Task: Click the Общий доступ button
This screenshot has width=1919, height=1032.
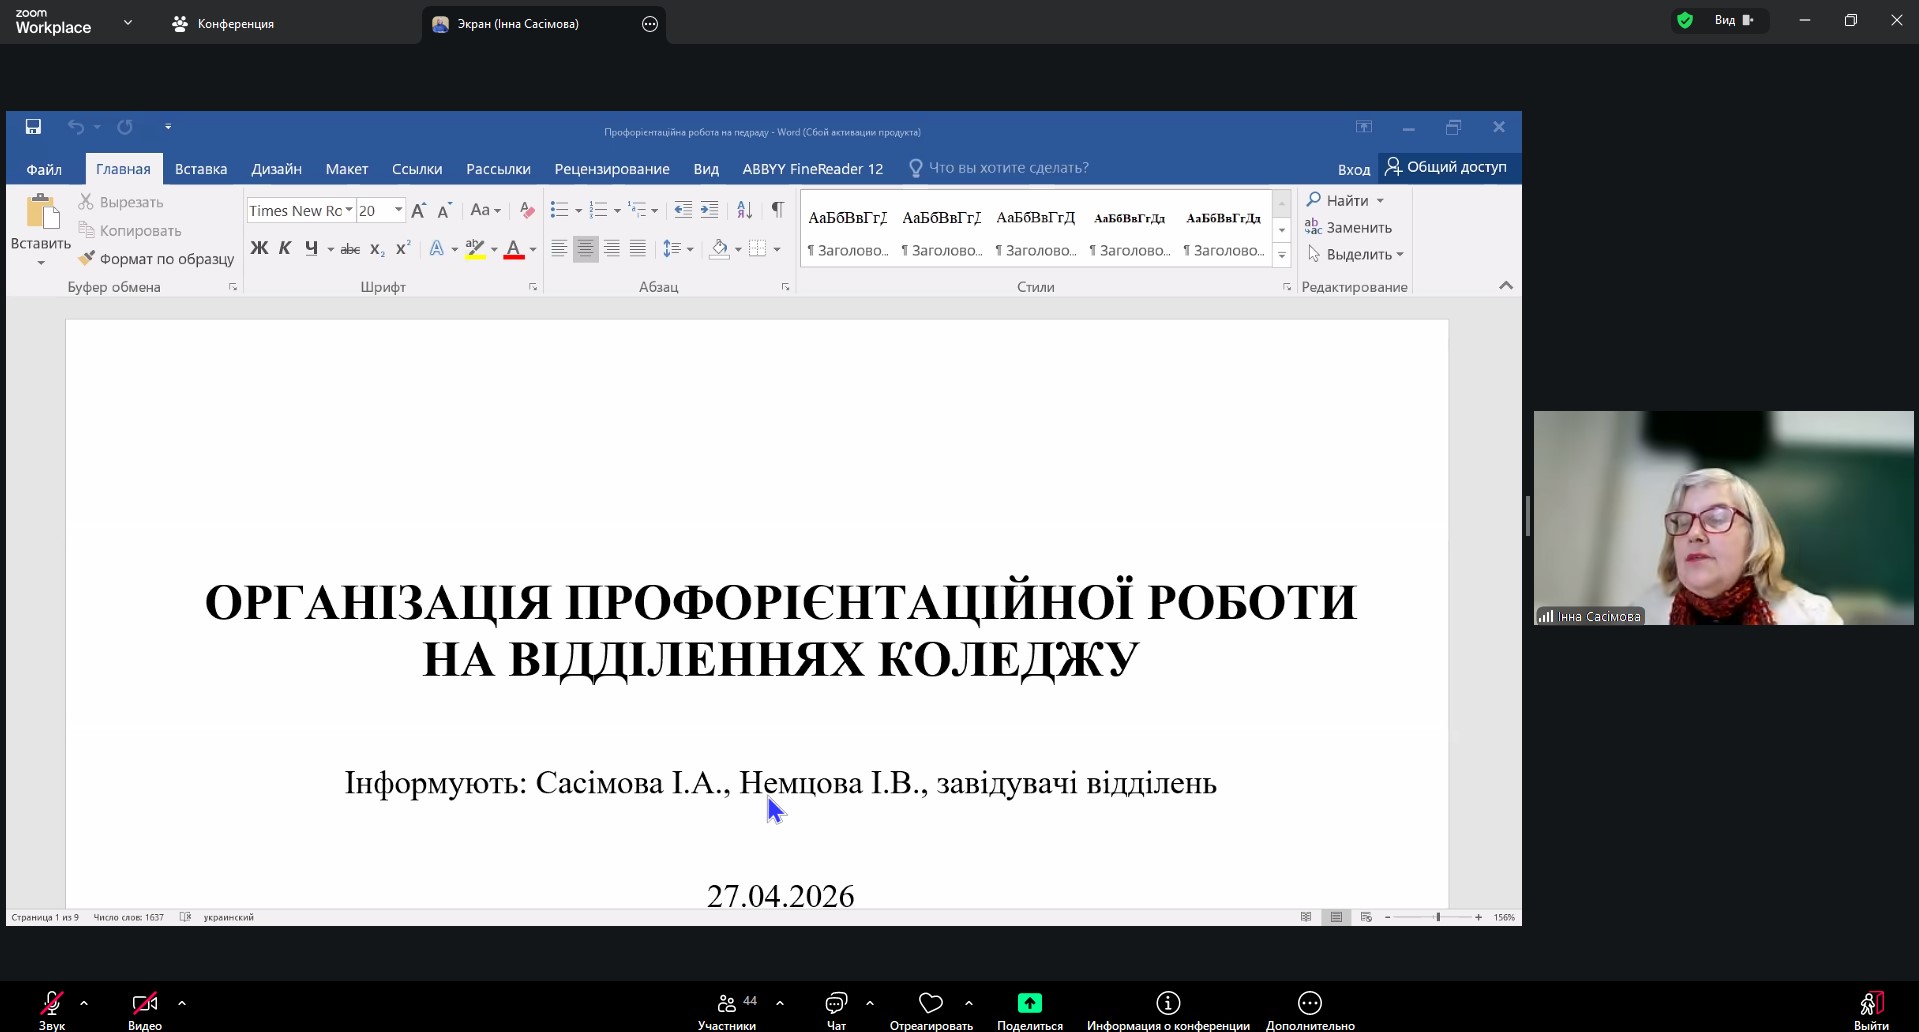Action: [x=1446, y=167]
